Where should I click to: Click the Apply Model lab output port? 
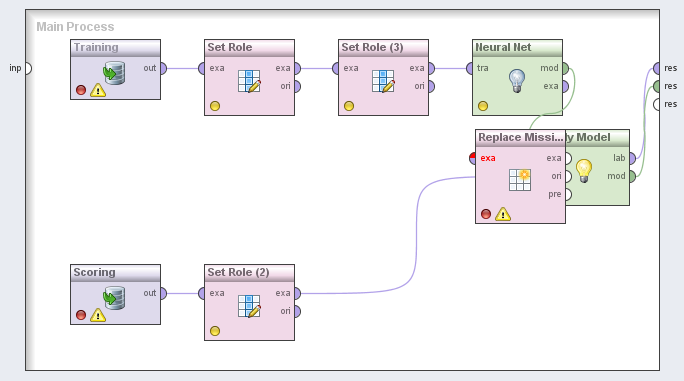633,158
